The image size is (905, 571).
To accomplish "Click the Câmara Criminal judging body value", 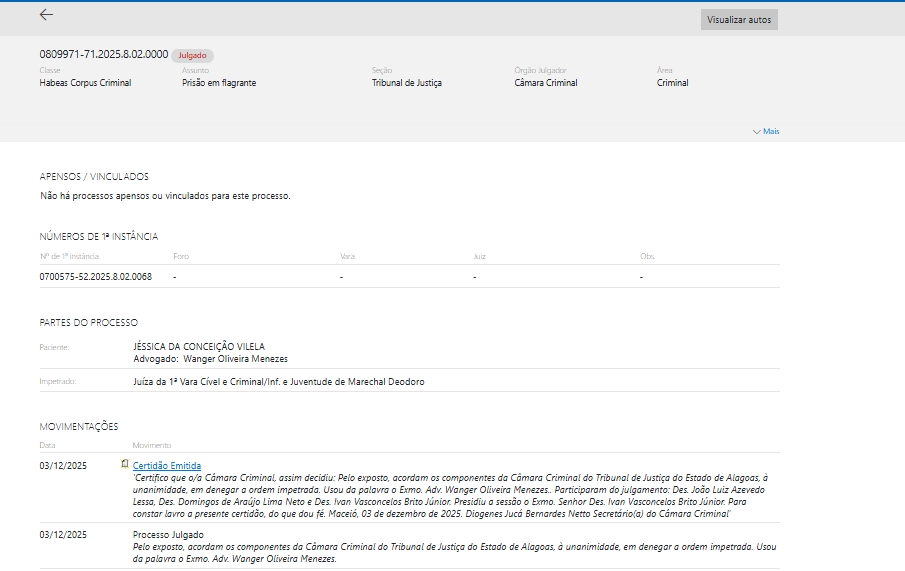I will pos(545,83).
